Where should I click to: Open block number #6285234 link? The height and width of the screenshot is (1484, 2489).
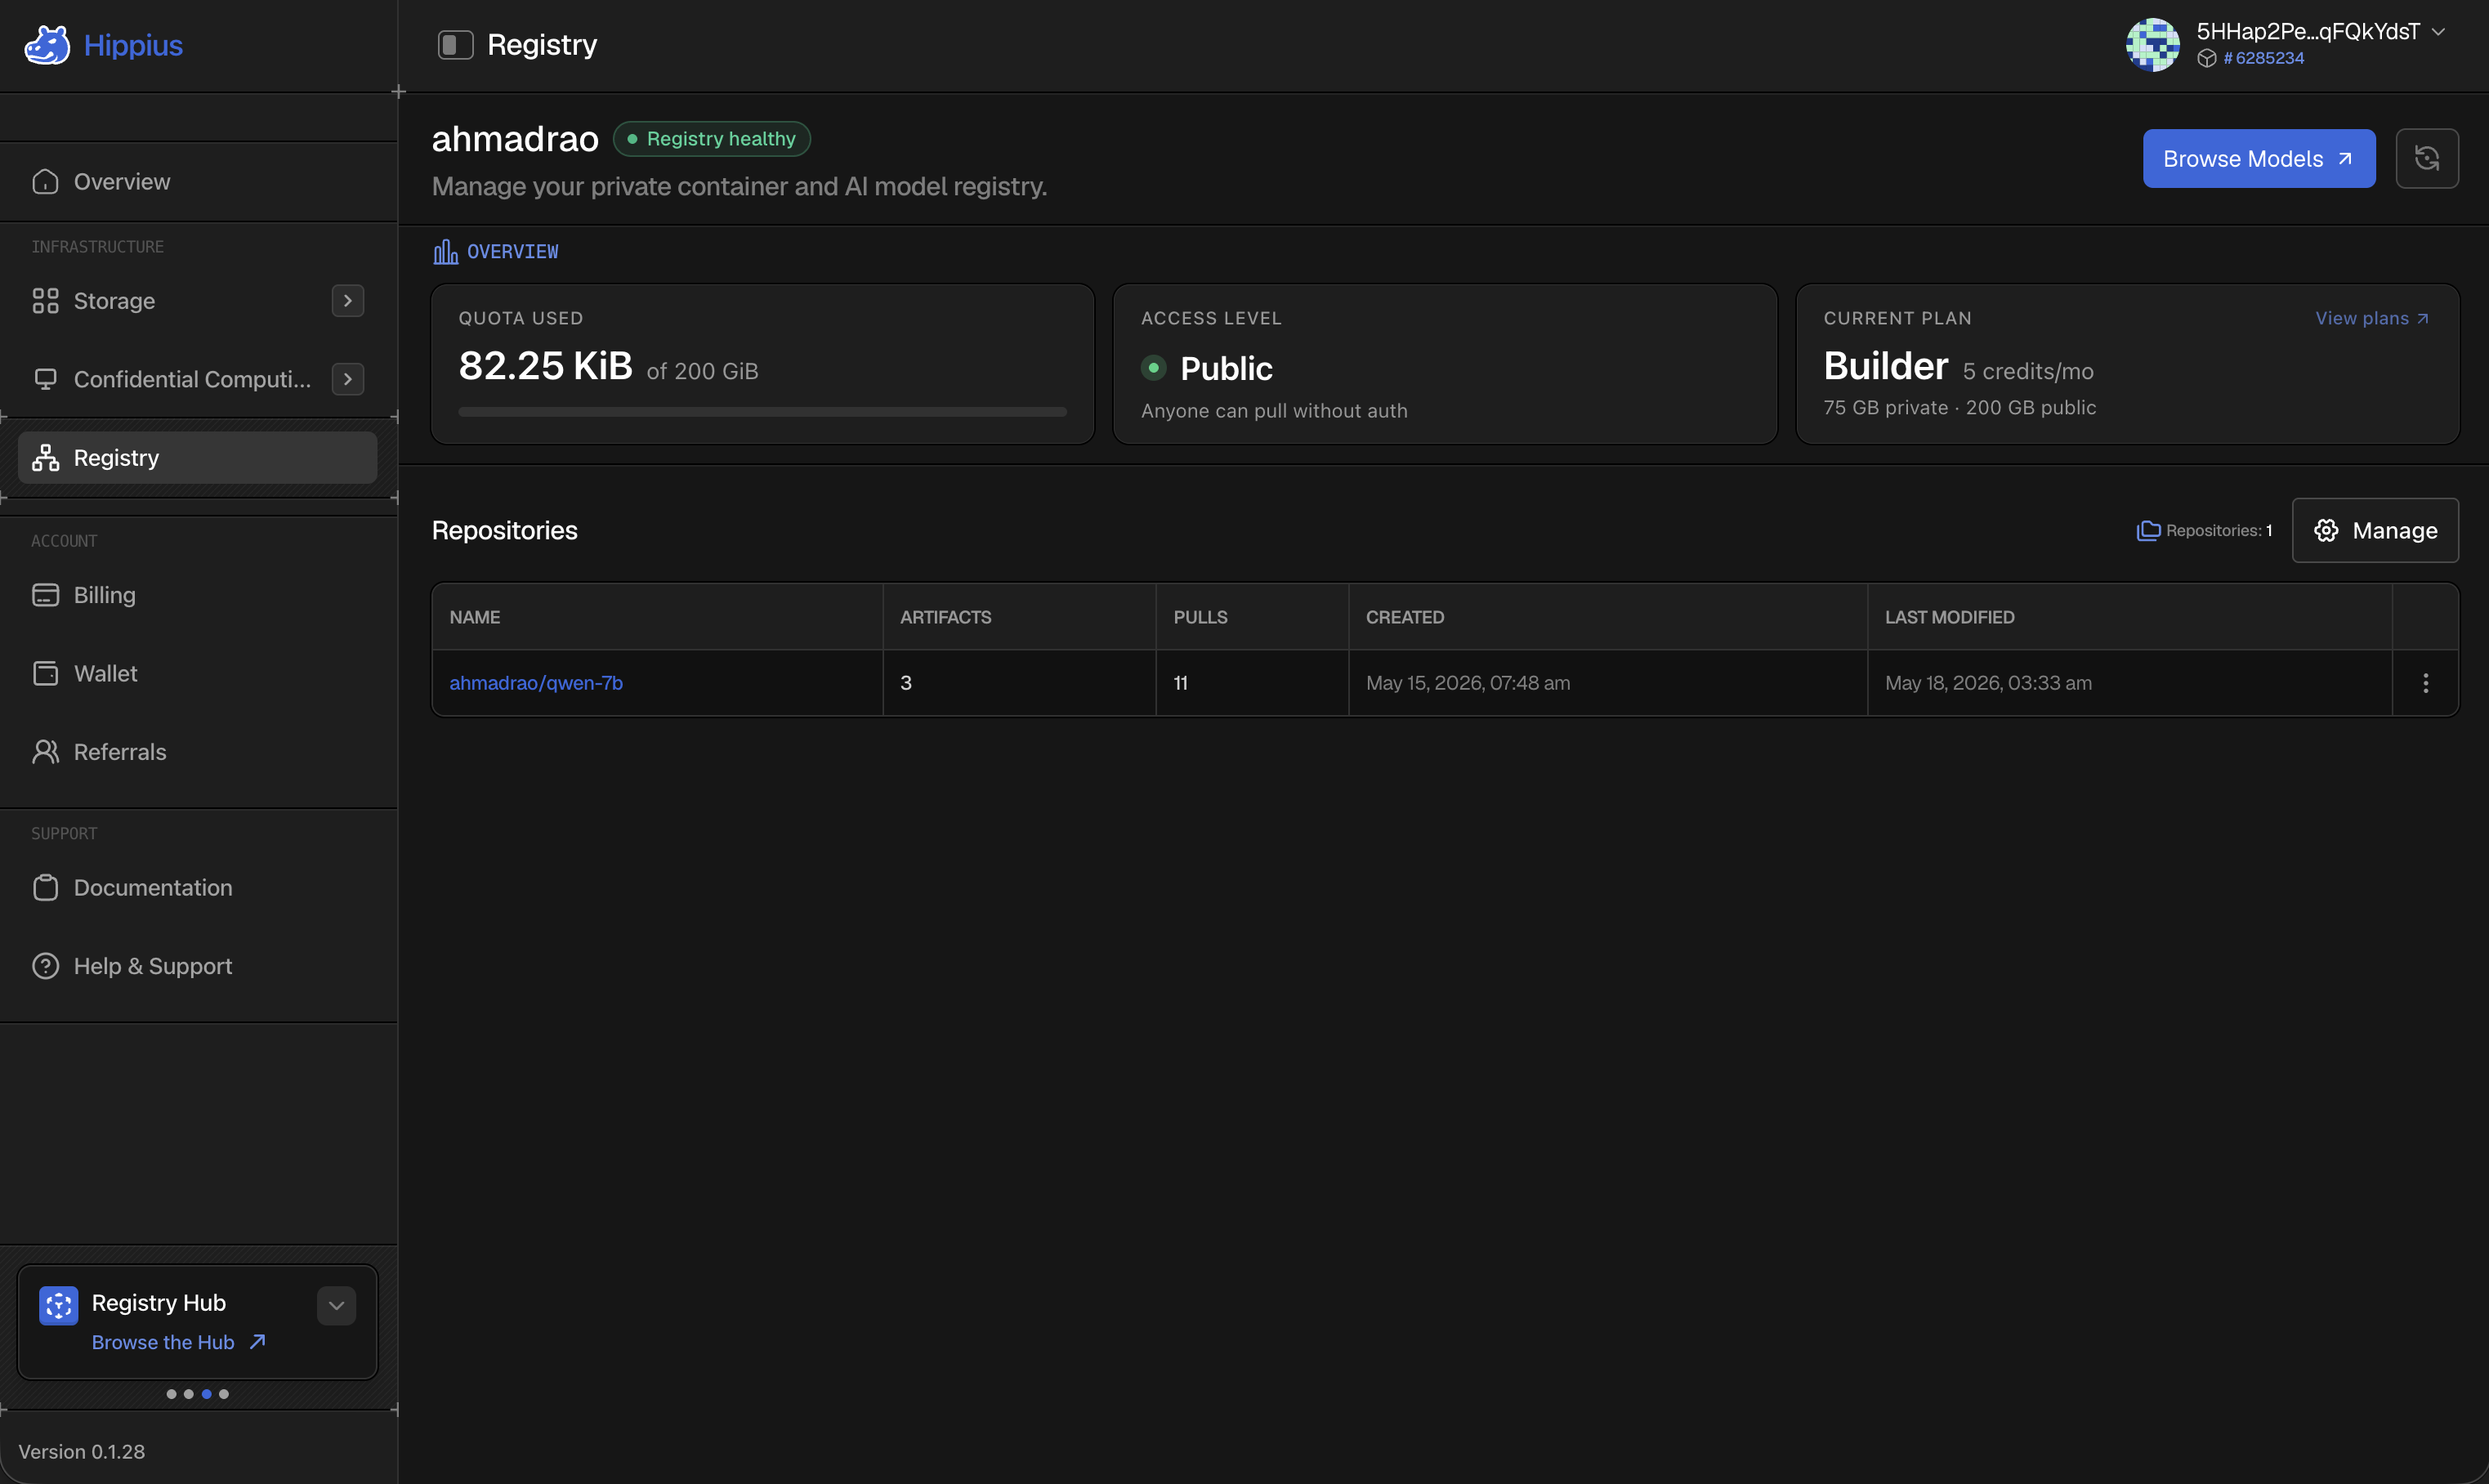pyautogui.click(x=2264, y=58)
